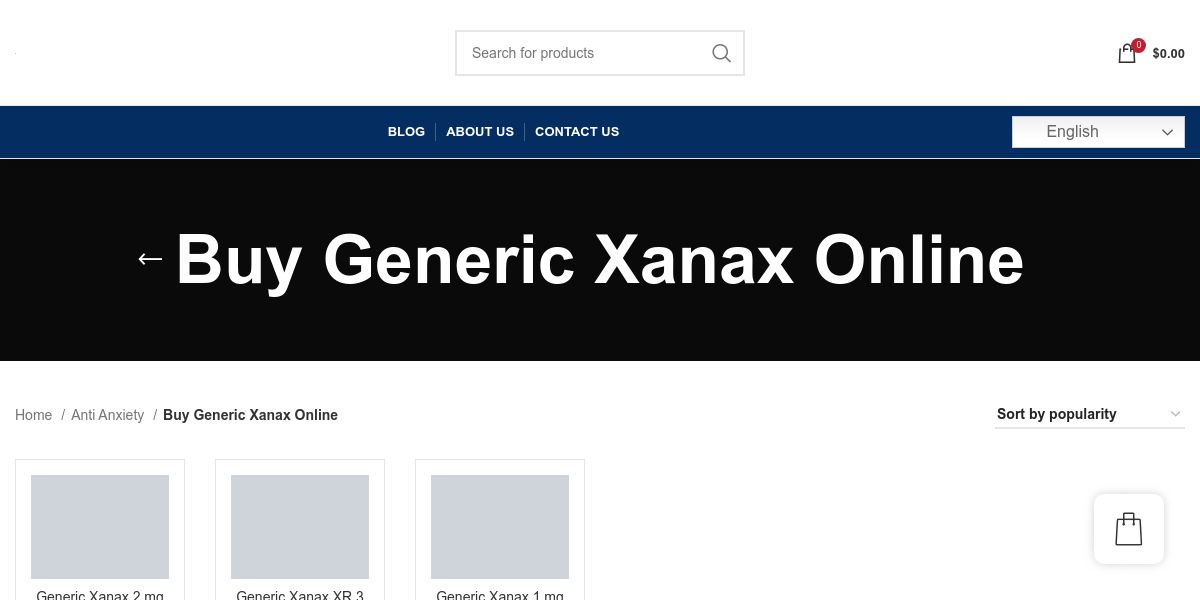This screenshot has width=1200, height=600.
Task: Open the CONTACT US menu item
Action: point(577,132)
